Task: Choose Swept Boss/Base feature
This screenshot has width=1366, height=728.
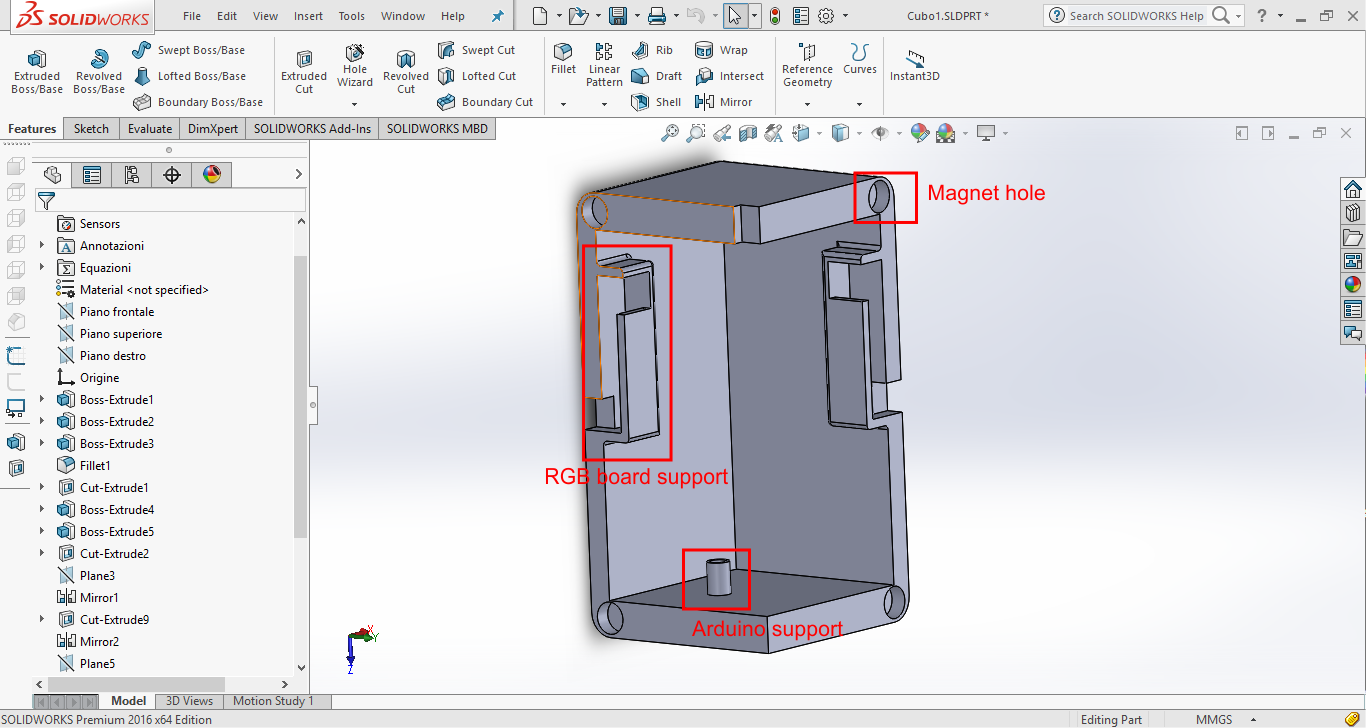Action: pyautogui.click(x=188, y=50)
